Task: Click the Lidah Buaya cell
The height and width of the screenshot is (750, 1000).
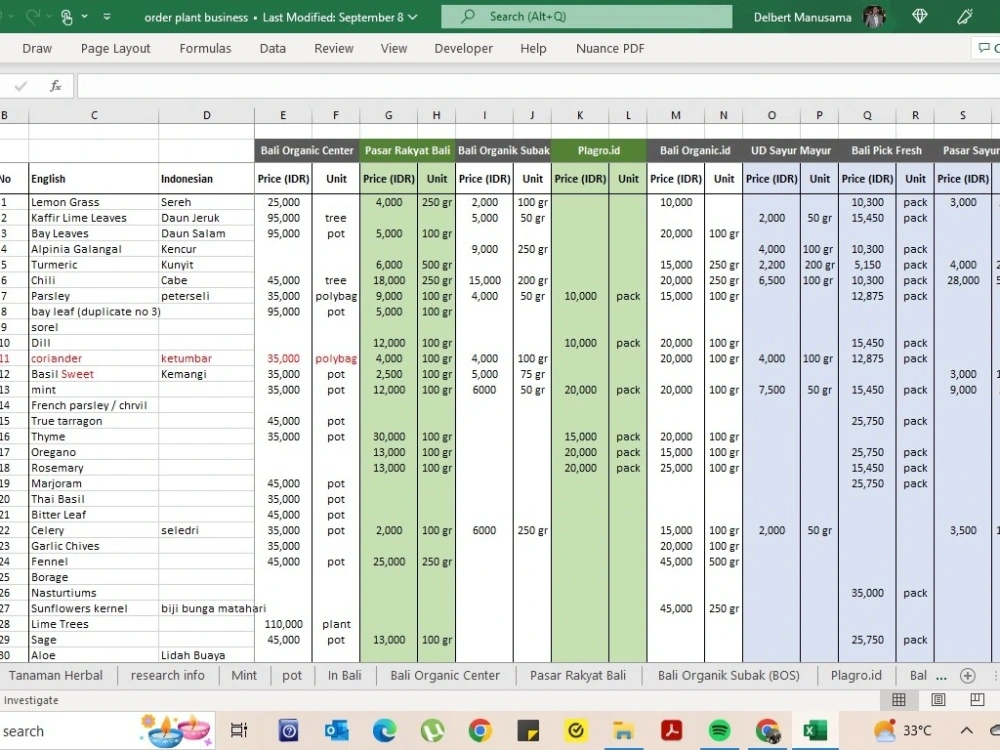Action: point(207,656)
